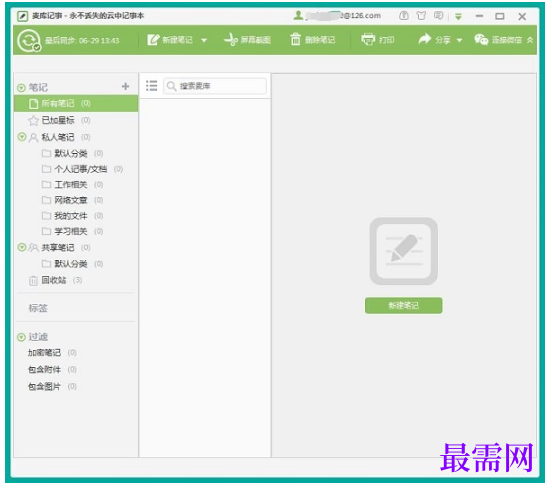Maximize the 麦库记事 window
The image size is (552, 489).
point(500,16)
